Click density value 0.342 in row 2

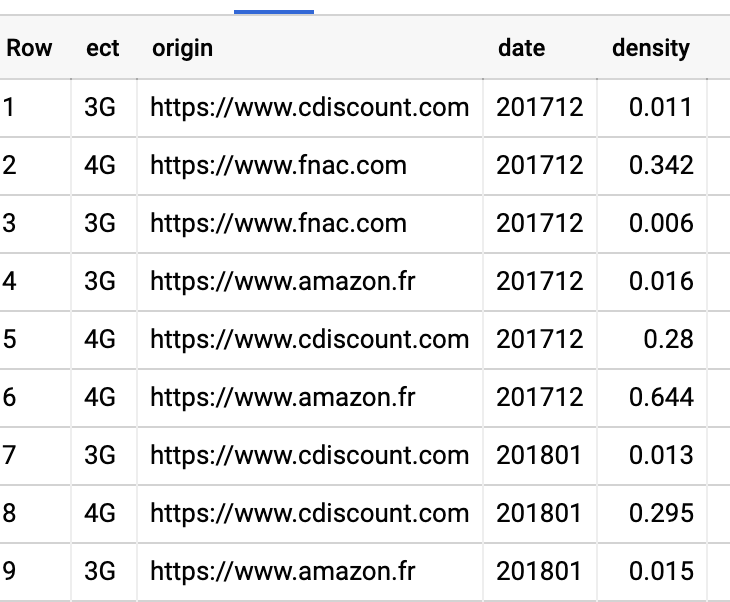click(x=661, y=166)
